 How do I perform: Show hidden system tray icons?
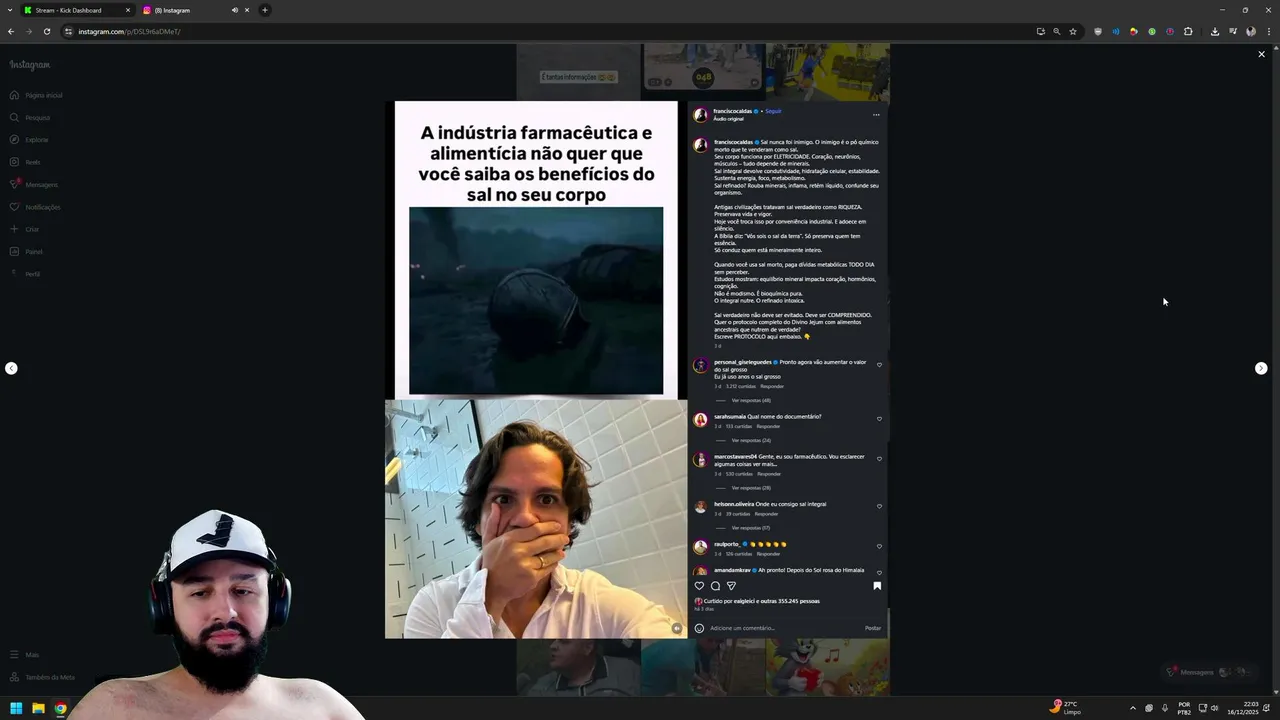(x=1132, y=708)
